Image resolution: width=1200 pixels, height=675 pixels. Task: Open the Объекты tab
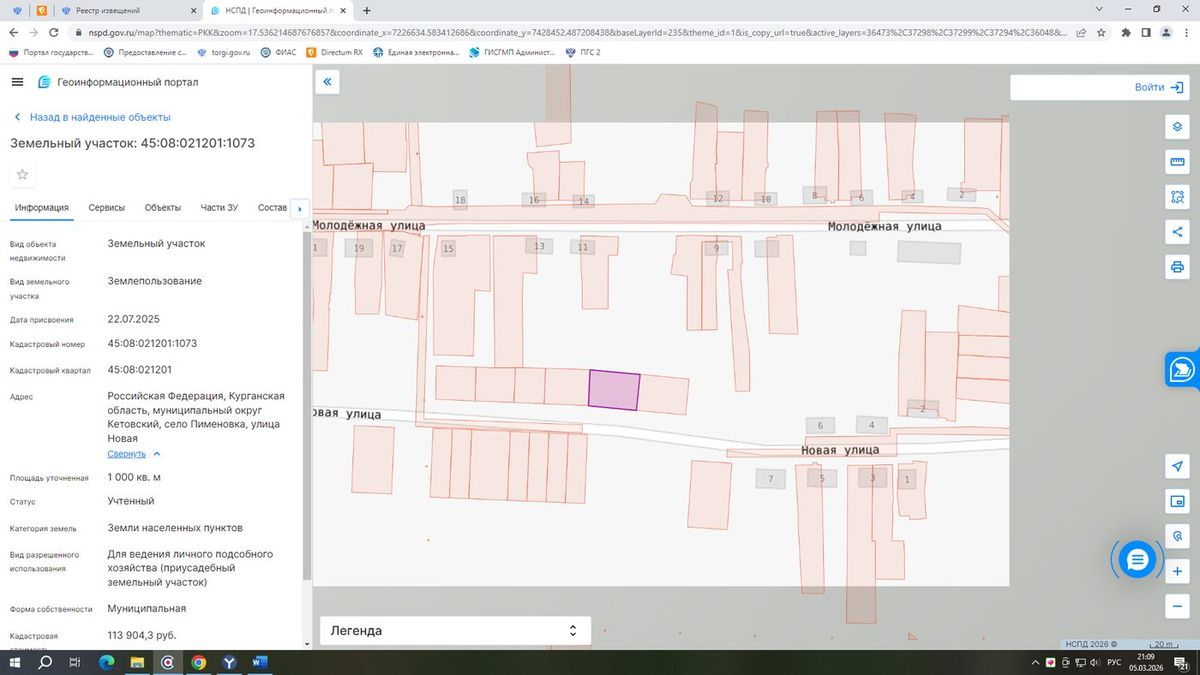[x=163, y=208]
